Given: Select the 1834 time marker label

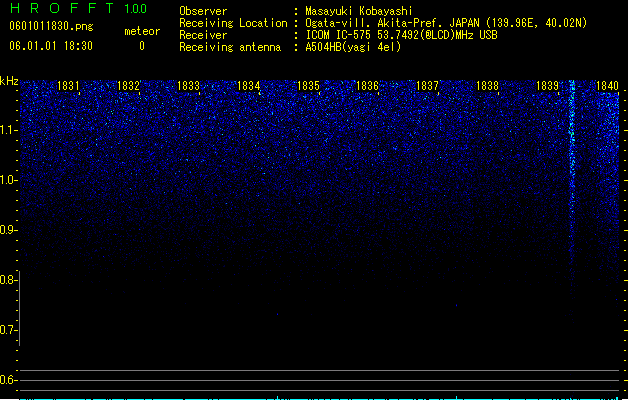Looking at the screenshot, I should click(248, 86).
